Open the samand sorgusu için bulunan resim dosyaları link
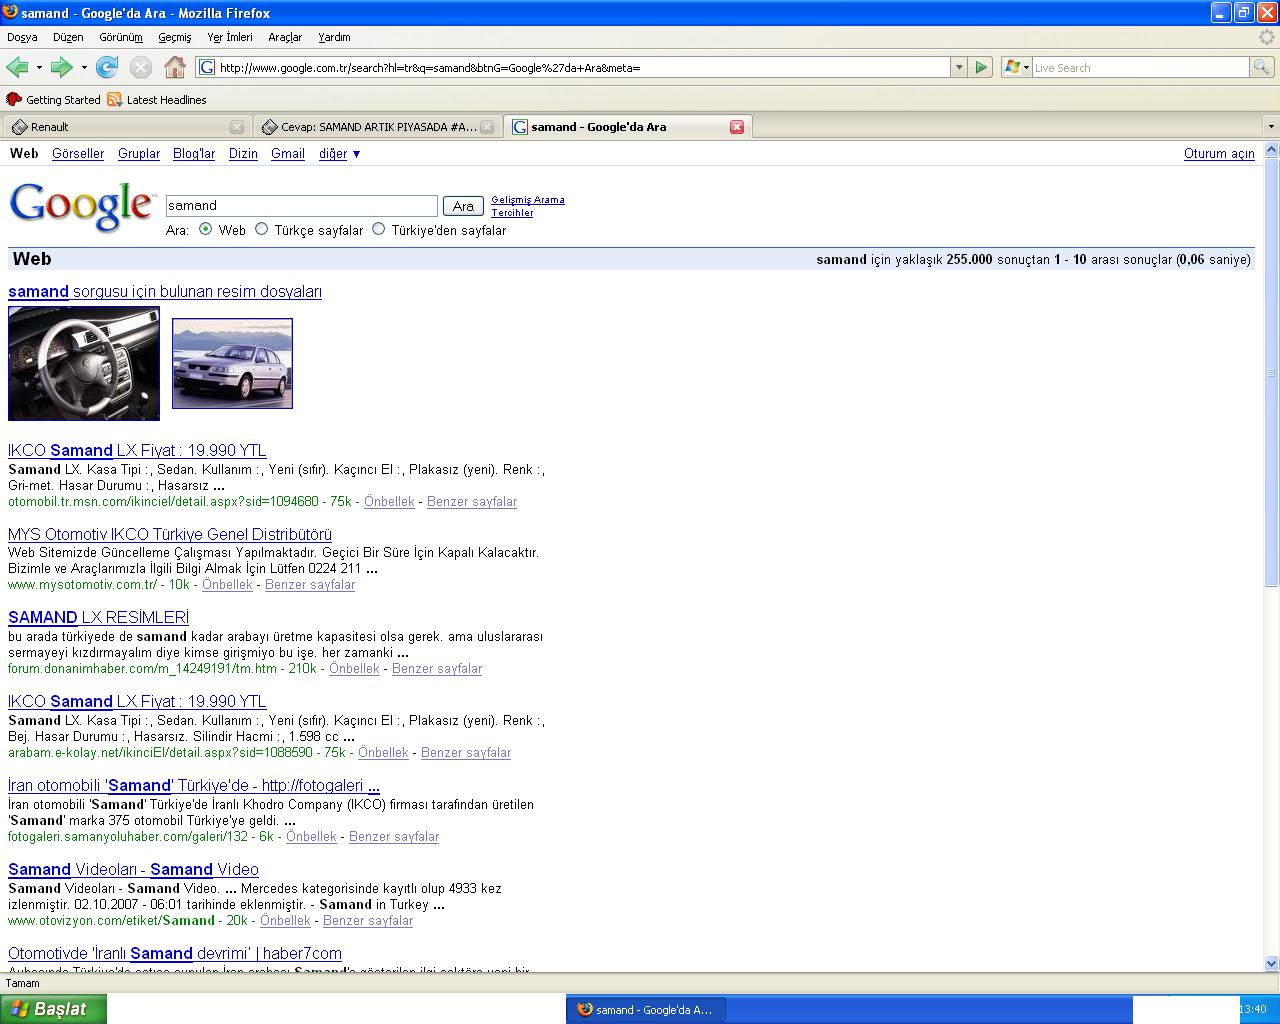This screenshot has width=1280, height=1024. [165, 292]
